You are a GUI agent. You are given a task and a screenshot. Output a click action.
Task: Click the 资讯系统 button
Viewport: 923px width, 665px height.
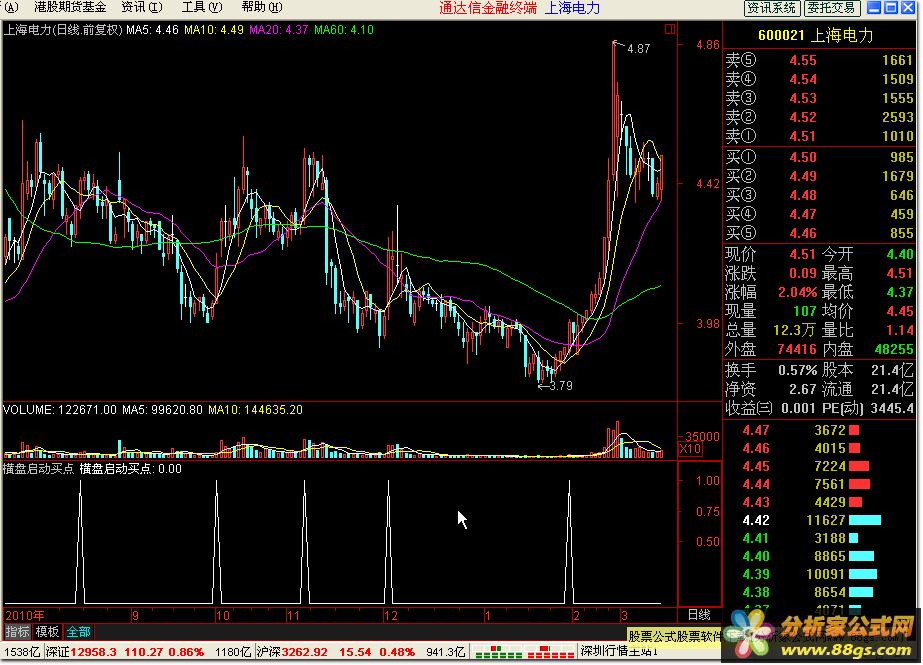(772, 8)
